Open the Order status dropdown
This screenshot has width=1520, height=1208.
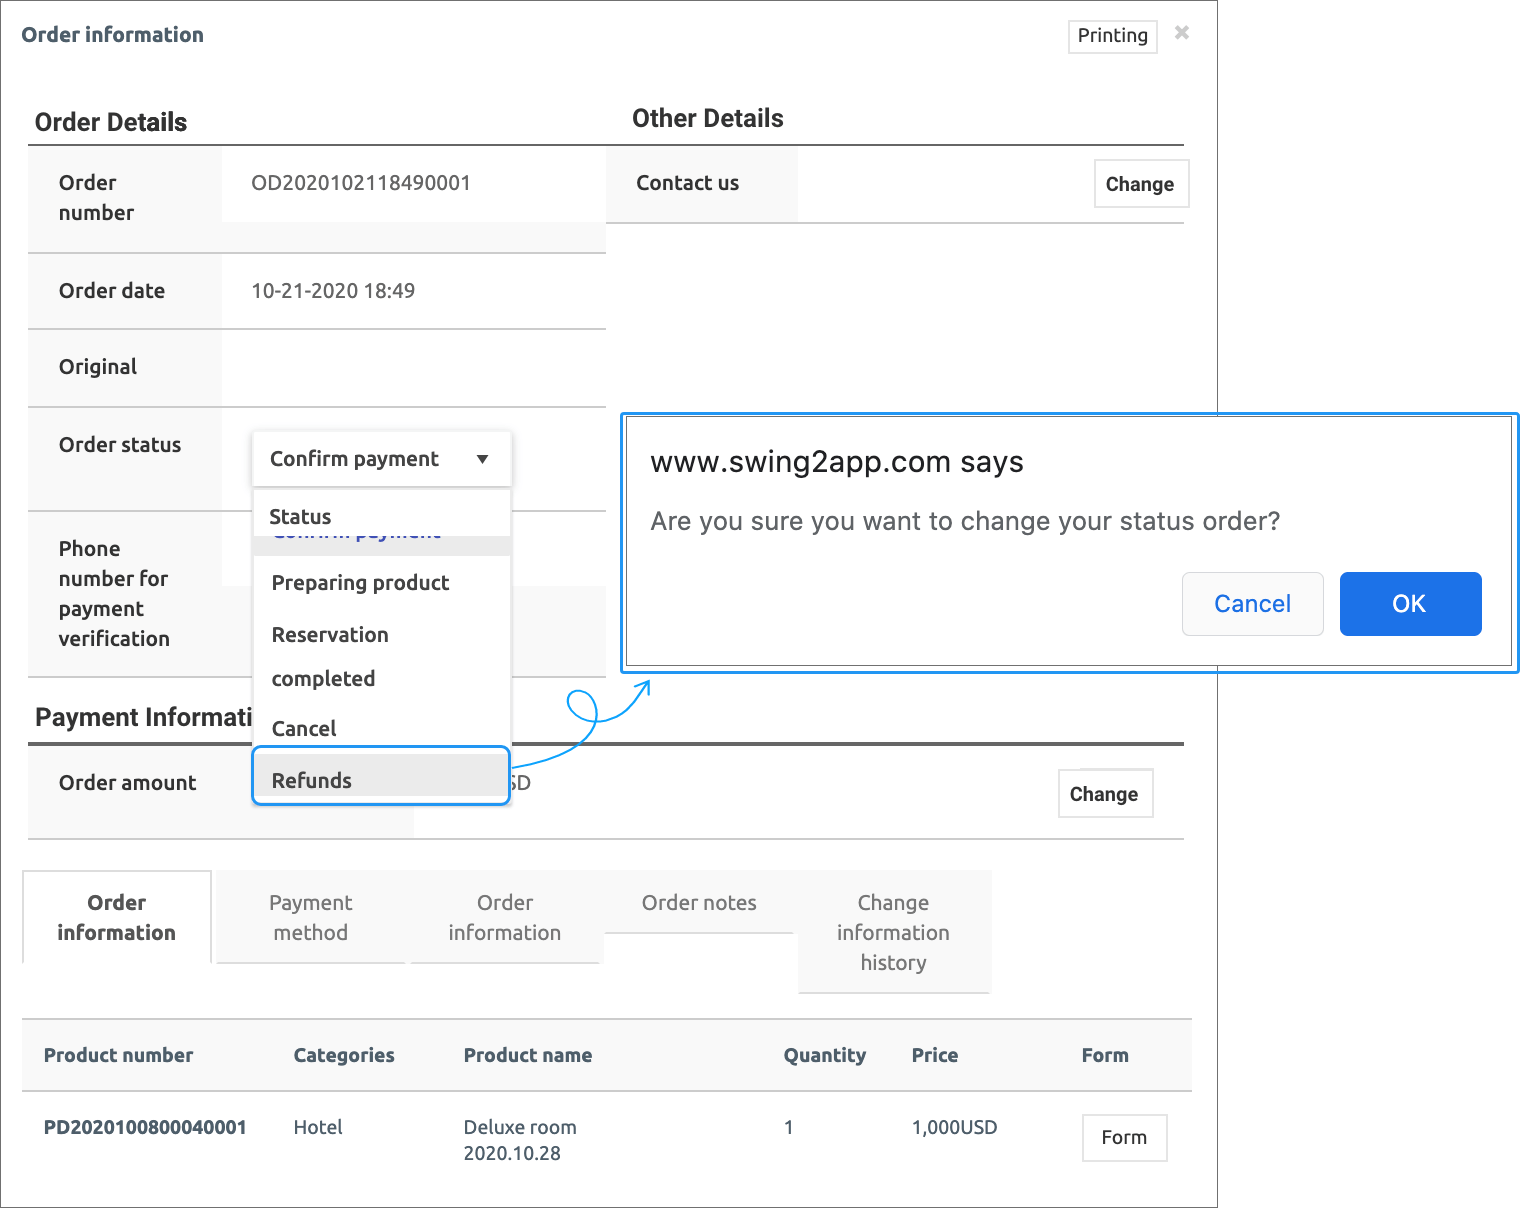tap(381, 459)
